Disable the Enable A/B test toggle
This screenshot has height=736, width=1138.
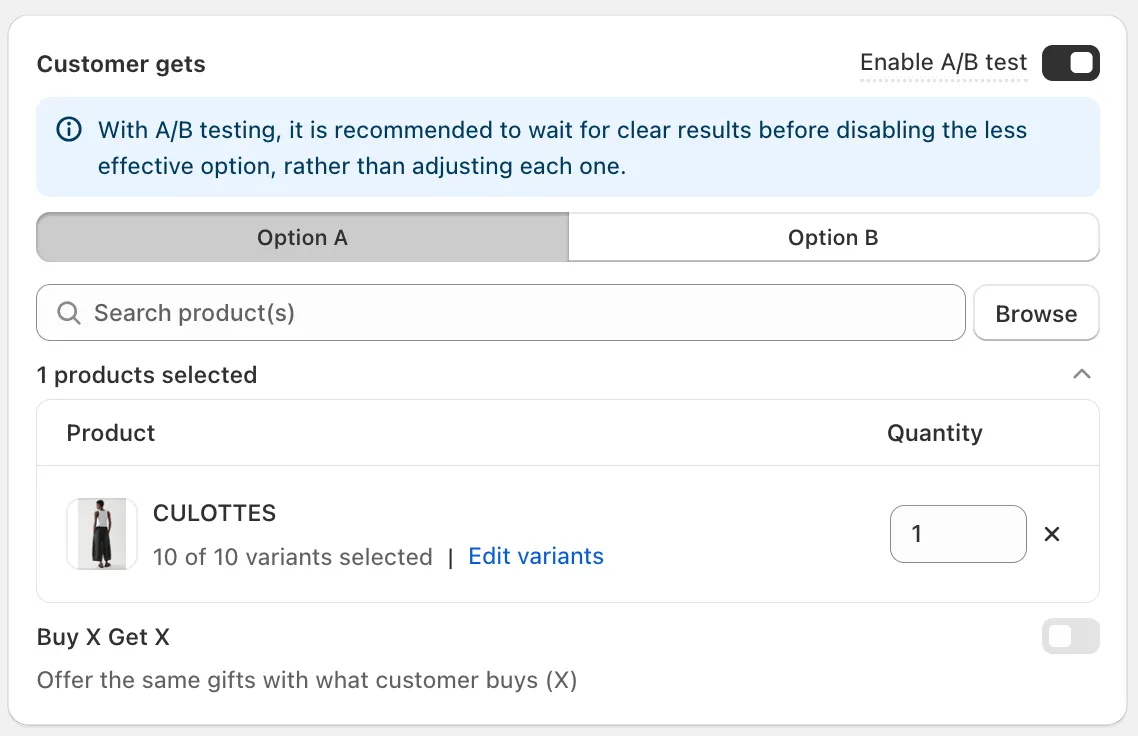[1071, 63]
